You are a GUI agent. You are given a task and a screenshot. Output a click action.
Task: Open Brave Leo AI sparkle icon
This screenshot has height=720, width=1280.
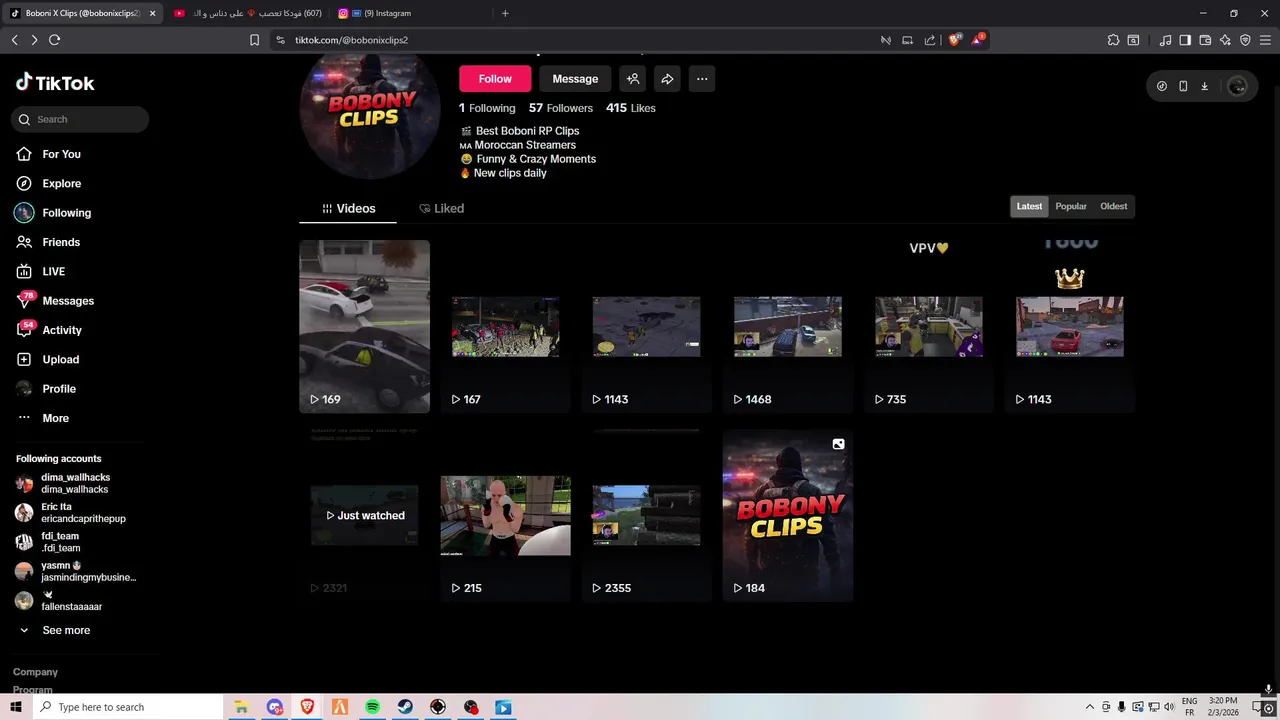tap(1225, 40)
